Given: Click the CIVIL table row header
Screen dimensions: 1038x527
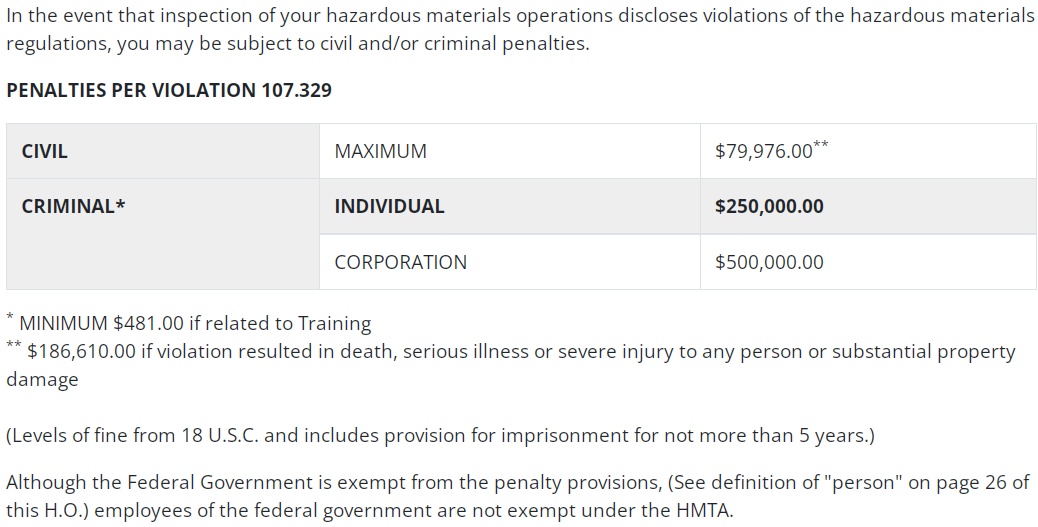Looking at the screenshot, I should 163,151.
